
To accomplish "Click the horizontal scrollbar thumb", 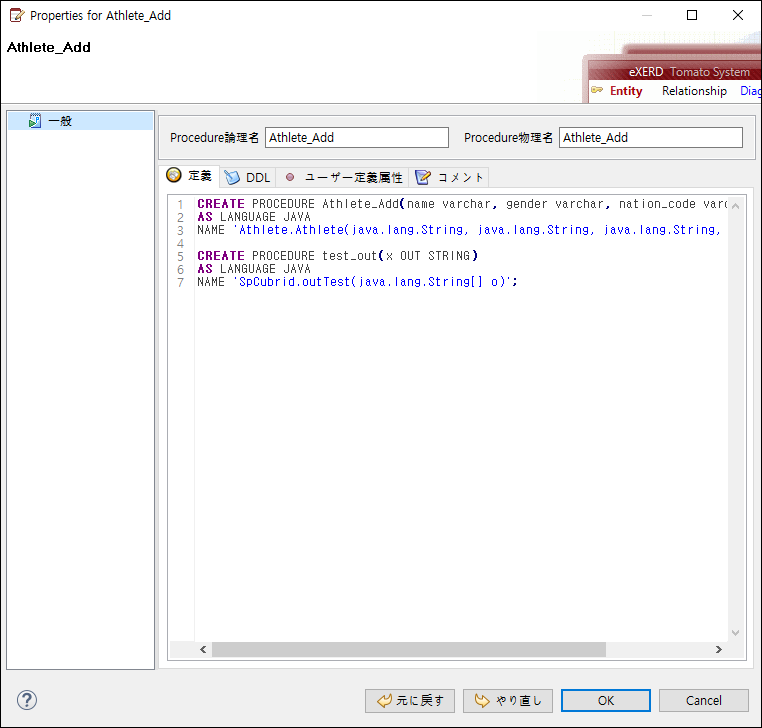I will [409, 649].
